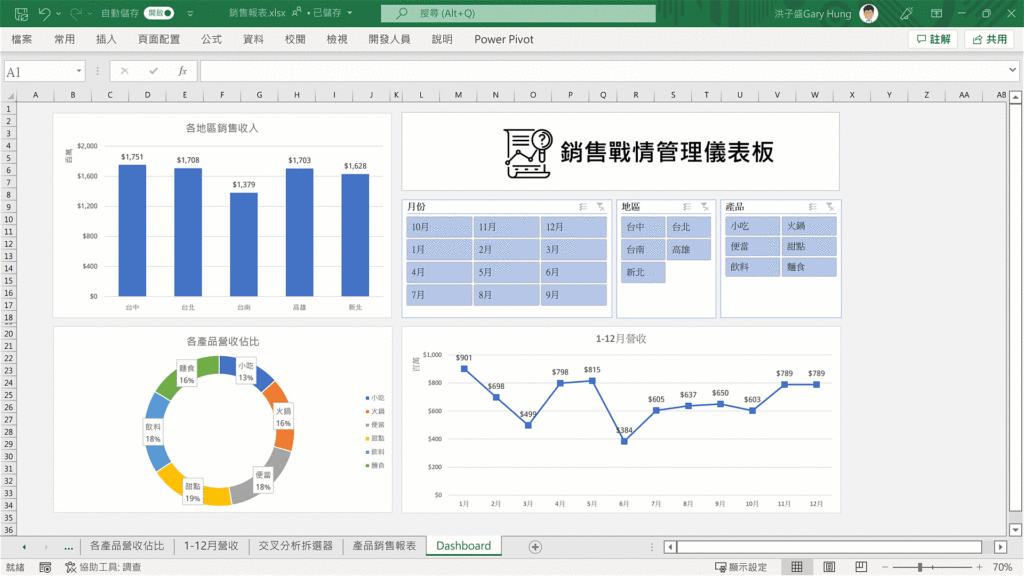
Task: Click the pen drawing icon in title bar
Action: pyautogui.click(x=906, y=13)
